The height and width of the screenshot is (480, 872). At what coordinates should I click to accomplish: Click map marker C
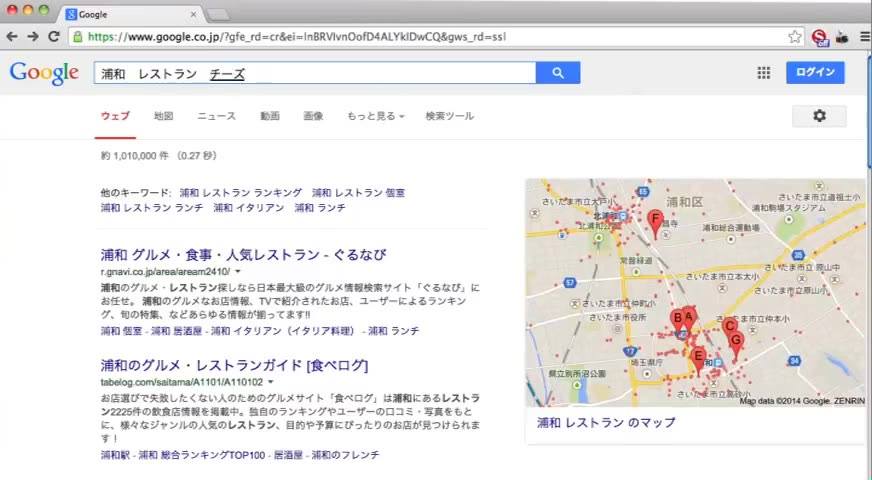[x=729, y=328]
